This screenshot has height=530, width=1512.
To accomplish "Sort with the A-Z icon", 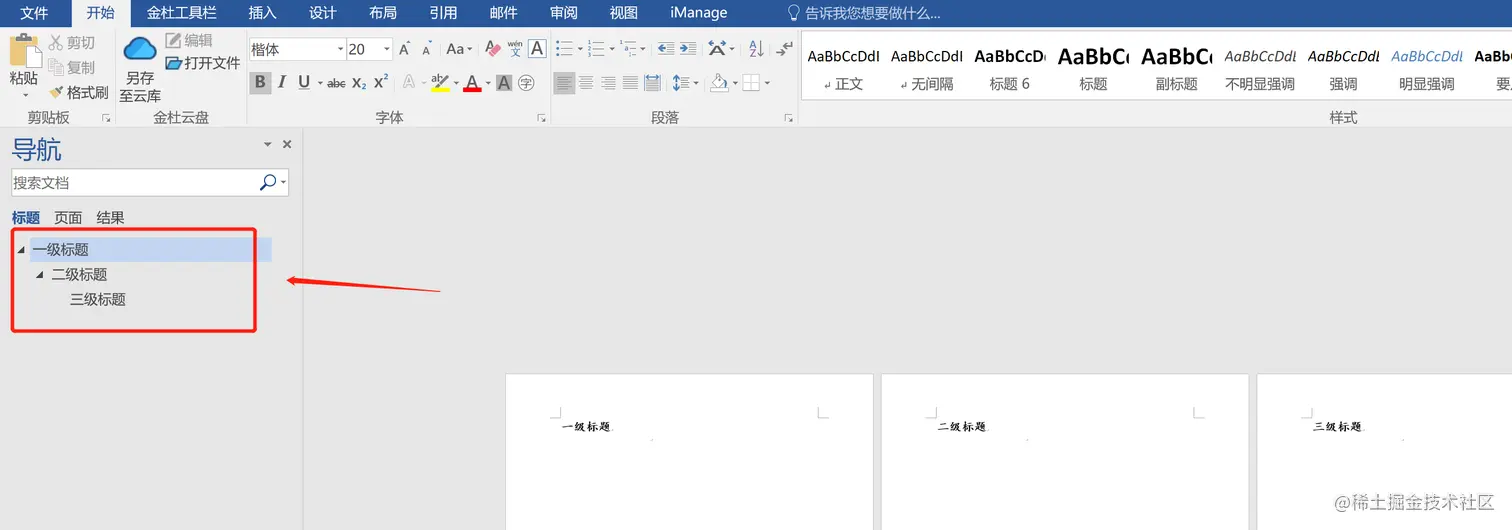I will point(756,49).
